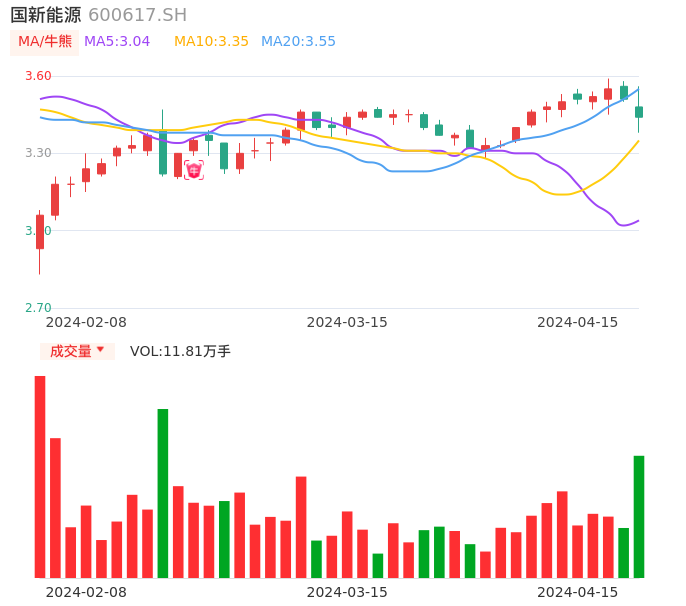The height and width of the screenshot is (606, 686).
Task: Click the 2024-02-08 date label under the price chart
Action: [86, 322]
